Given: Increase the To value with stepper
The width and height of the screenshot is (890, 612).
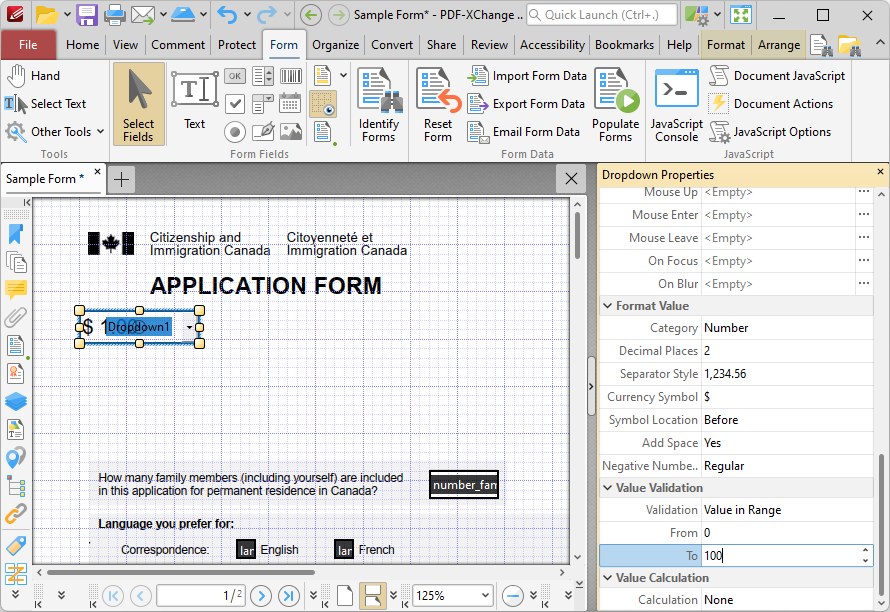Looking at the screenshot, I should [x=865, y=550].
